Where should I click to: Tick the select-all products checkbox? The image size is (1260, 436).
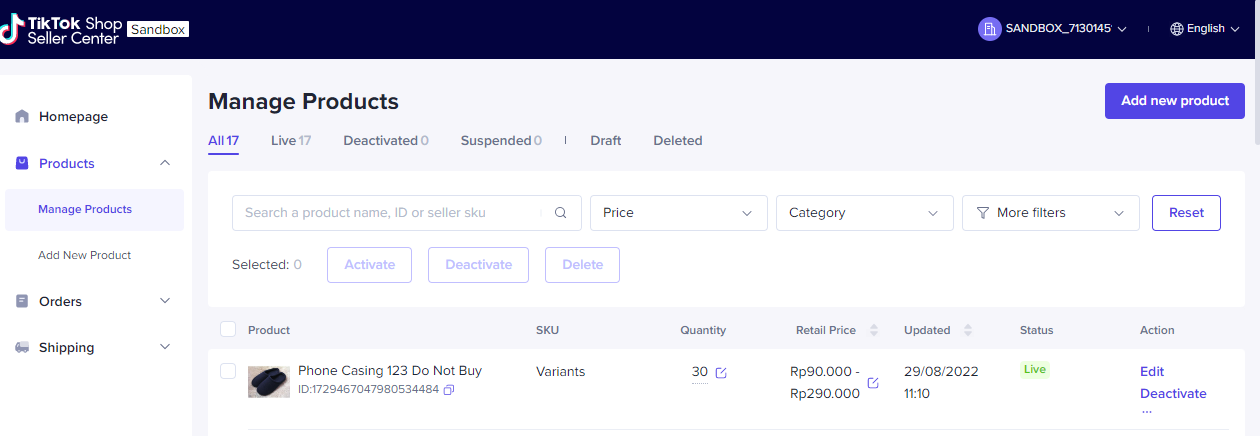[228, 330]
